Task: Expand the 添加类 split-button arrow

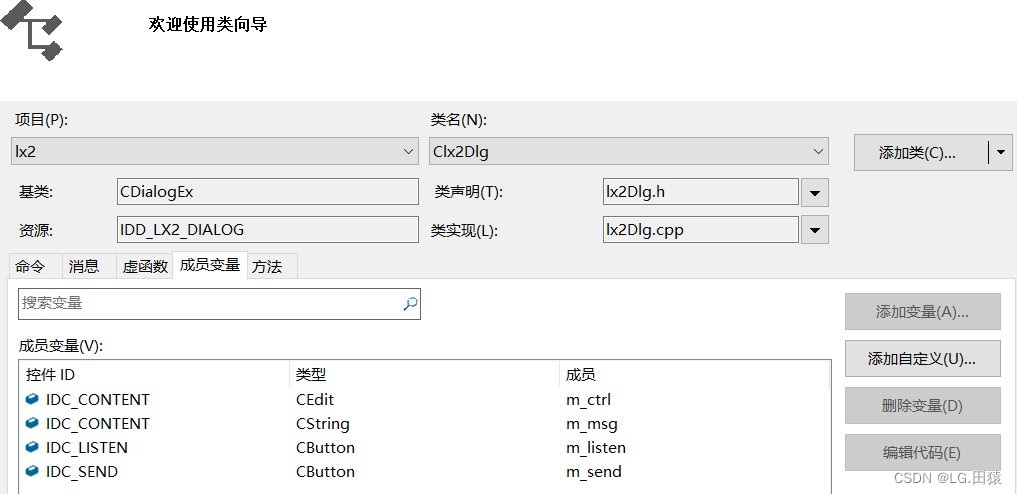Action: tap(1001, 152)
